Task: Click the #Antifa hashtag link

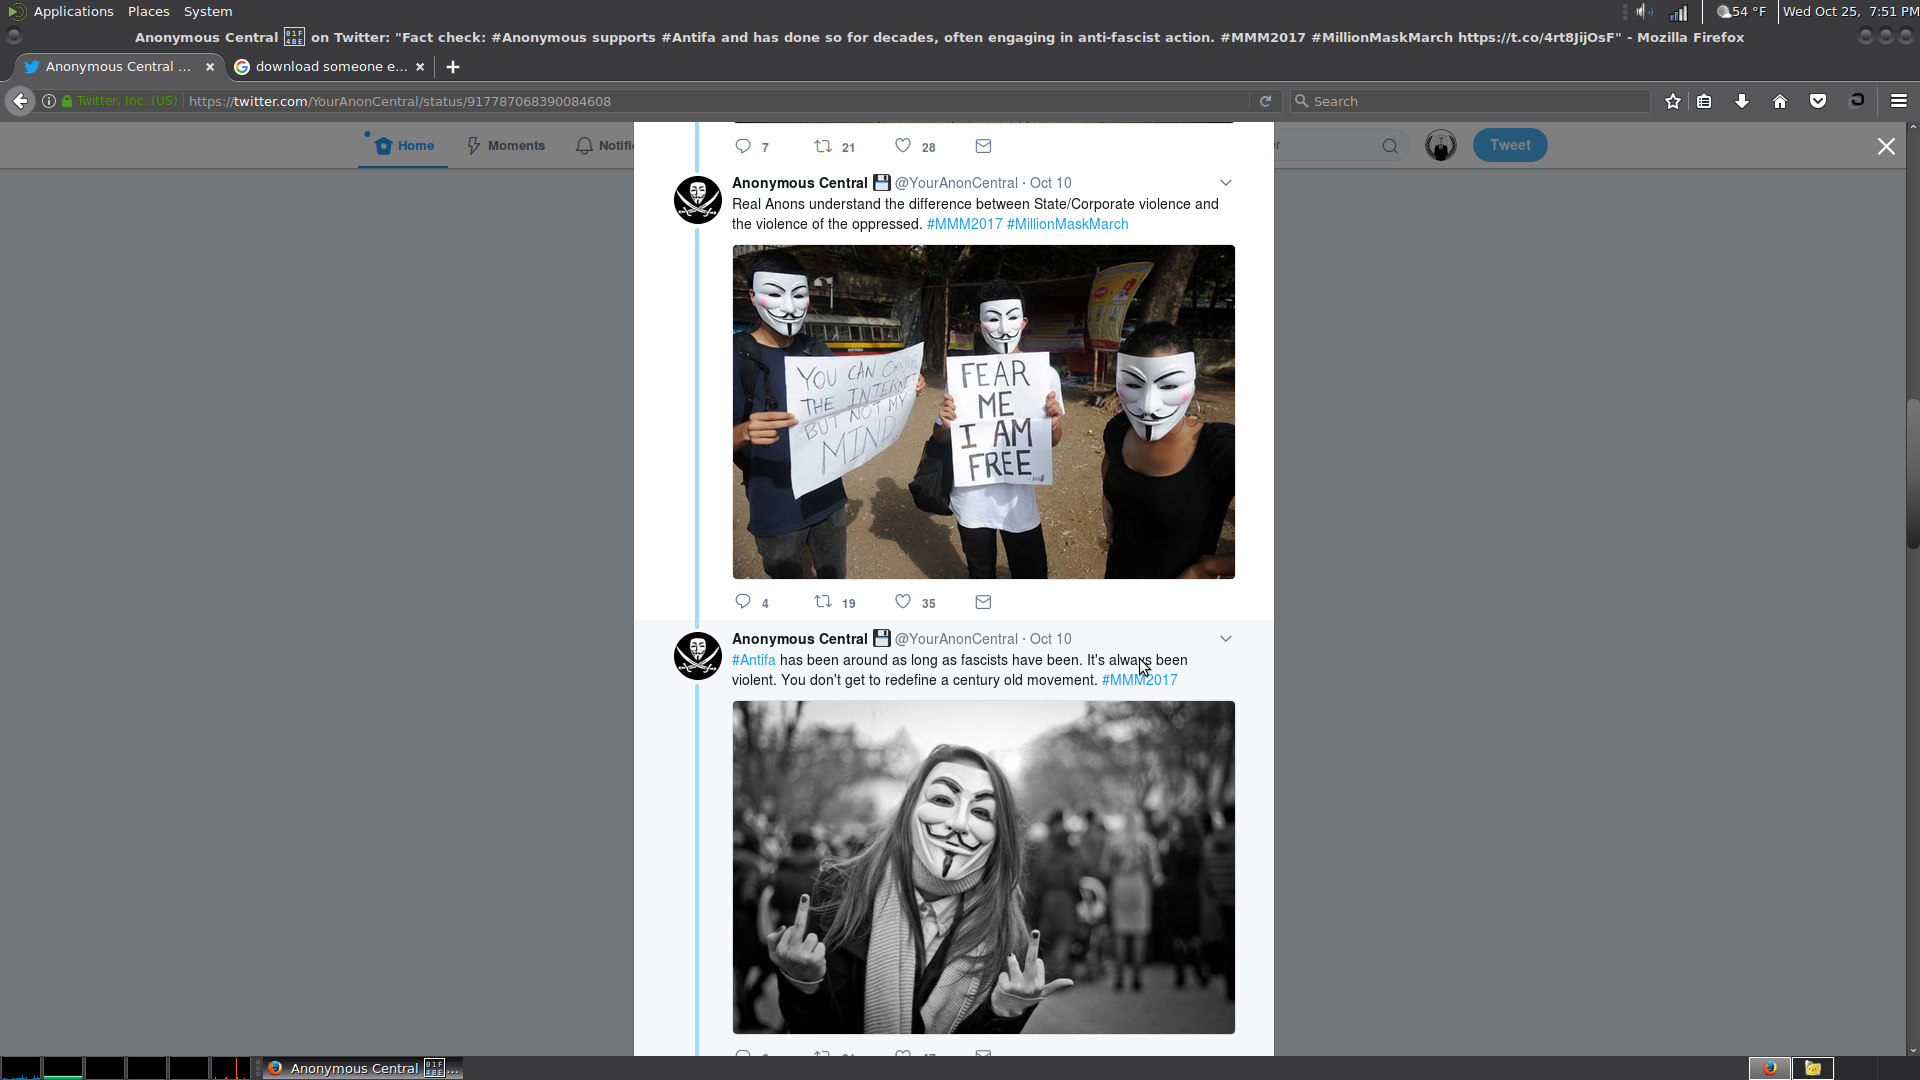Action: [753, 660]
